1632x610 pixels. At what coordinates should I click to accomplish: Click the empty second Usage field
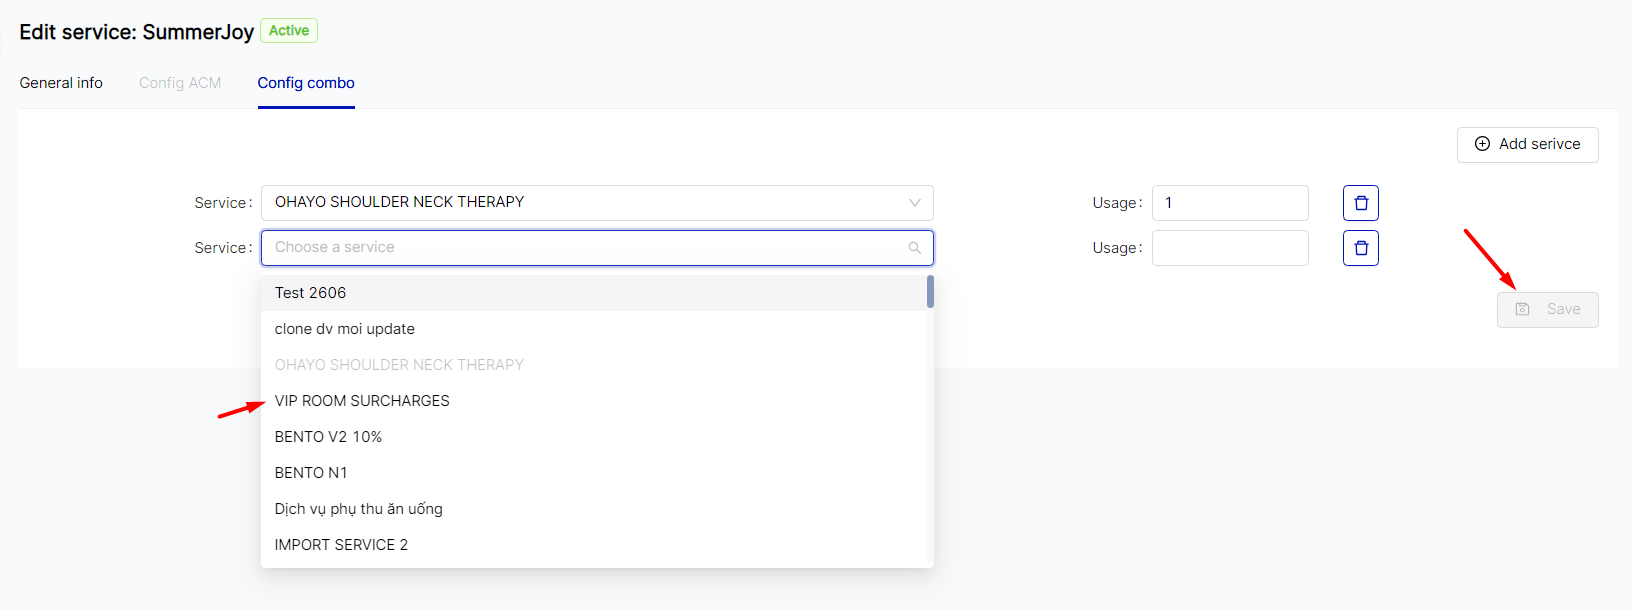(1230, 248)
